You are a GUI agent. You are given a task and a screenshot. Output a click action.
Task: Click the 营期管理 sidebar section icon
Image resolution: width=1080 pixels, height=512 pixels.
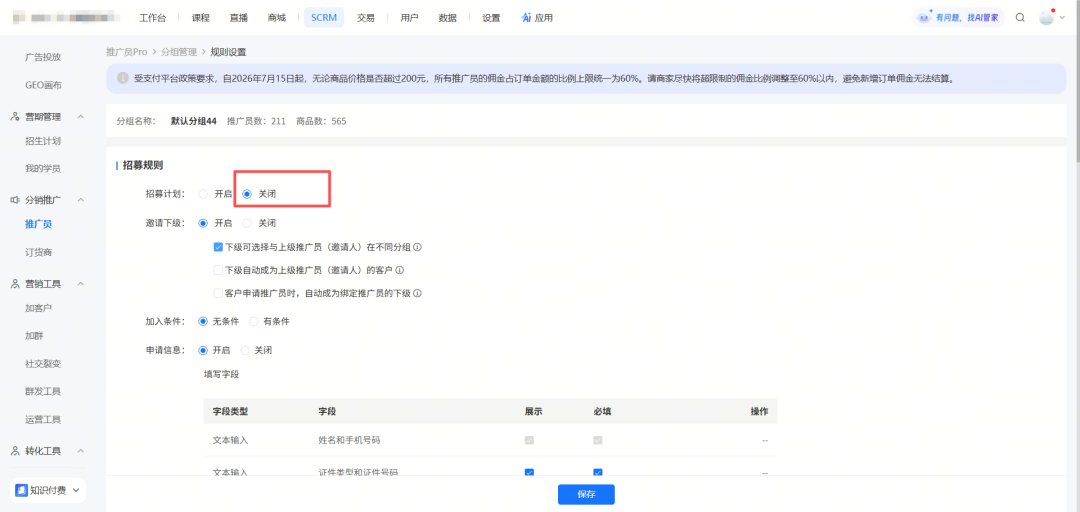coord(15,116)
